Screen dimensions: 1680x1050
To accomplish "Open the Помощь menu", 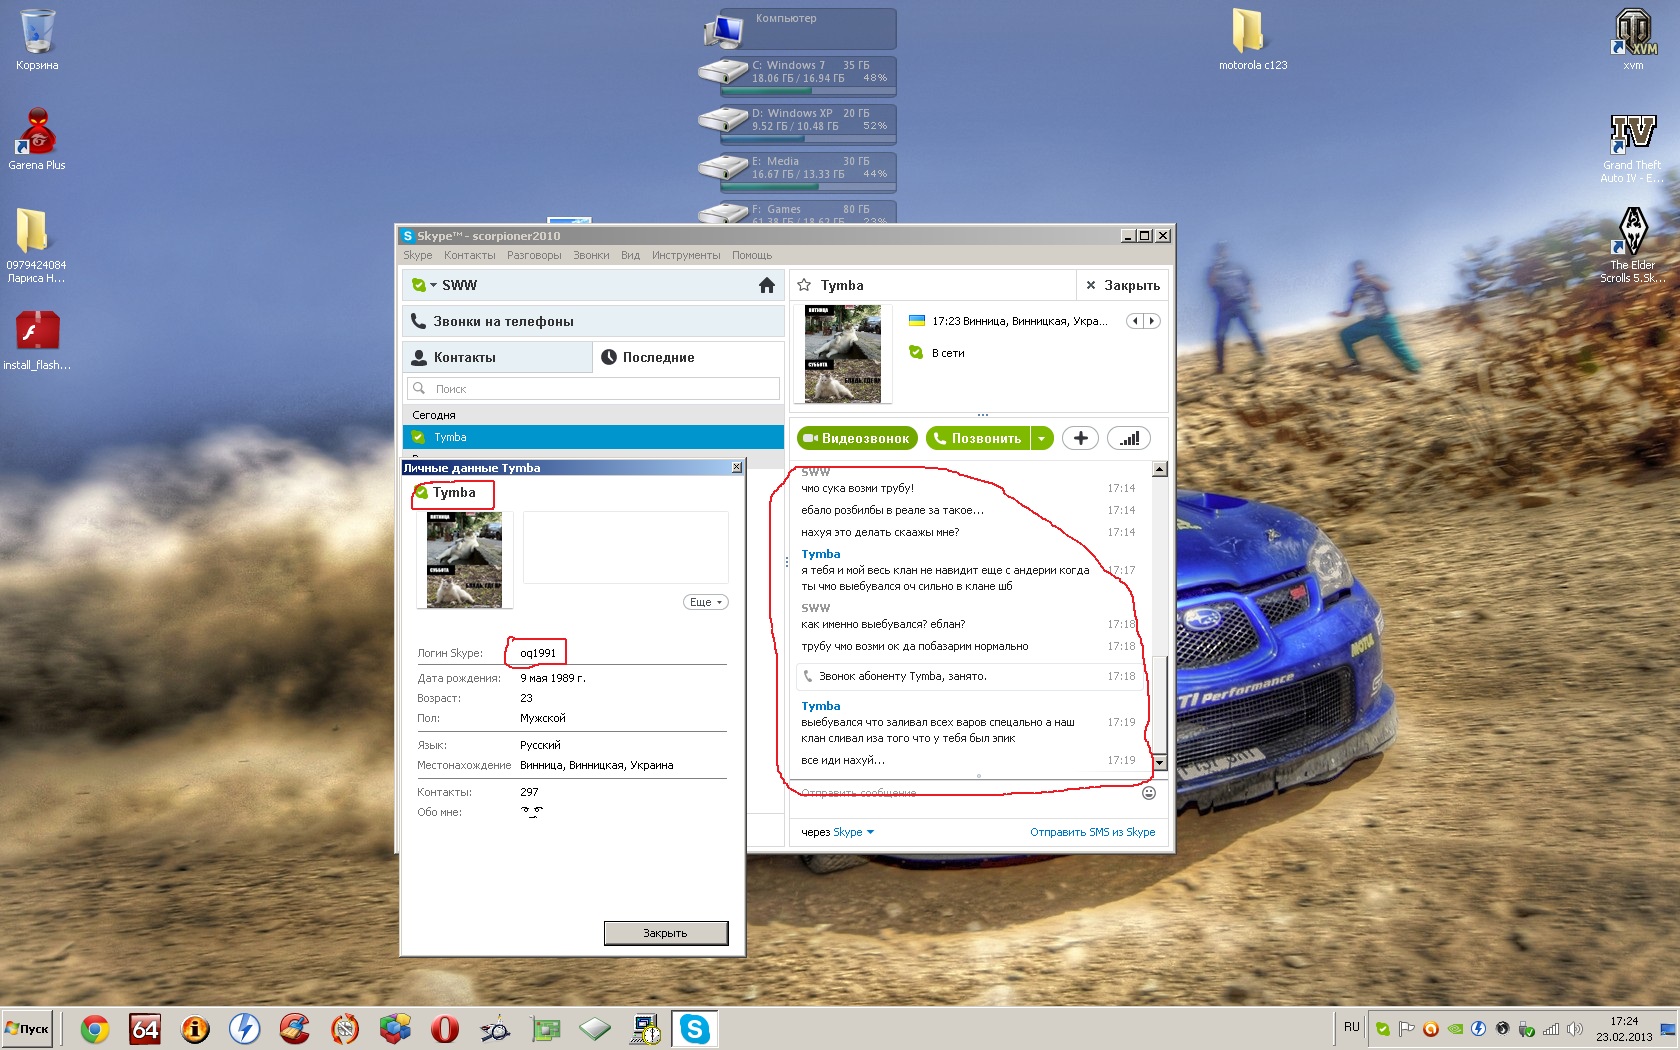I will 752,255.
